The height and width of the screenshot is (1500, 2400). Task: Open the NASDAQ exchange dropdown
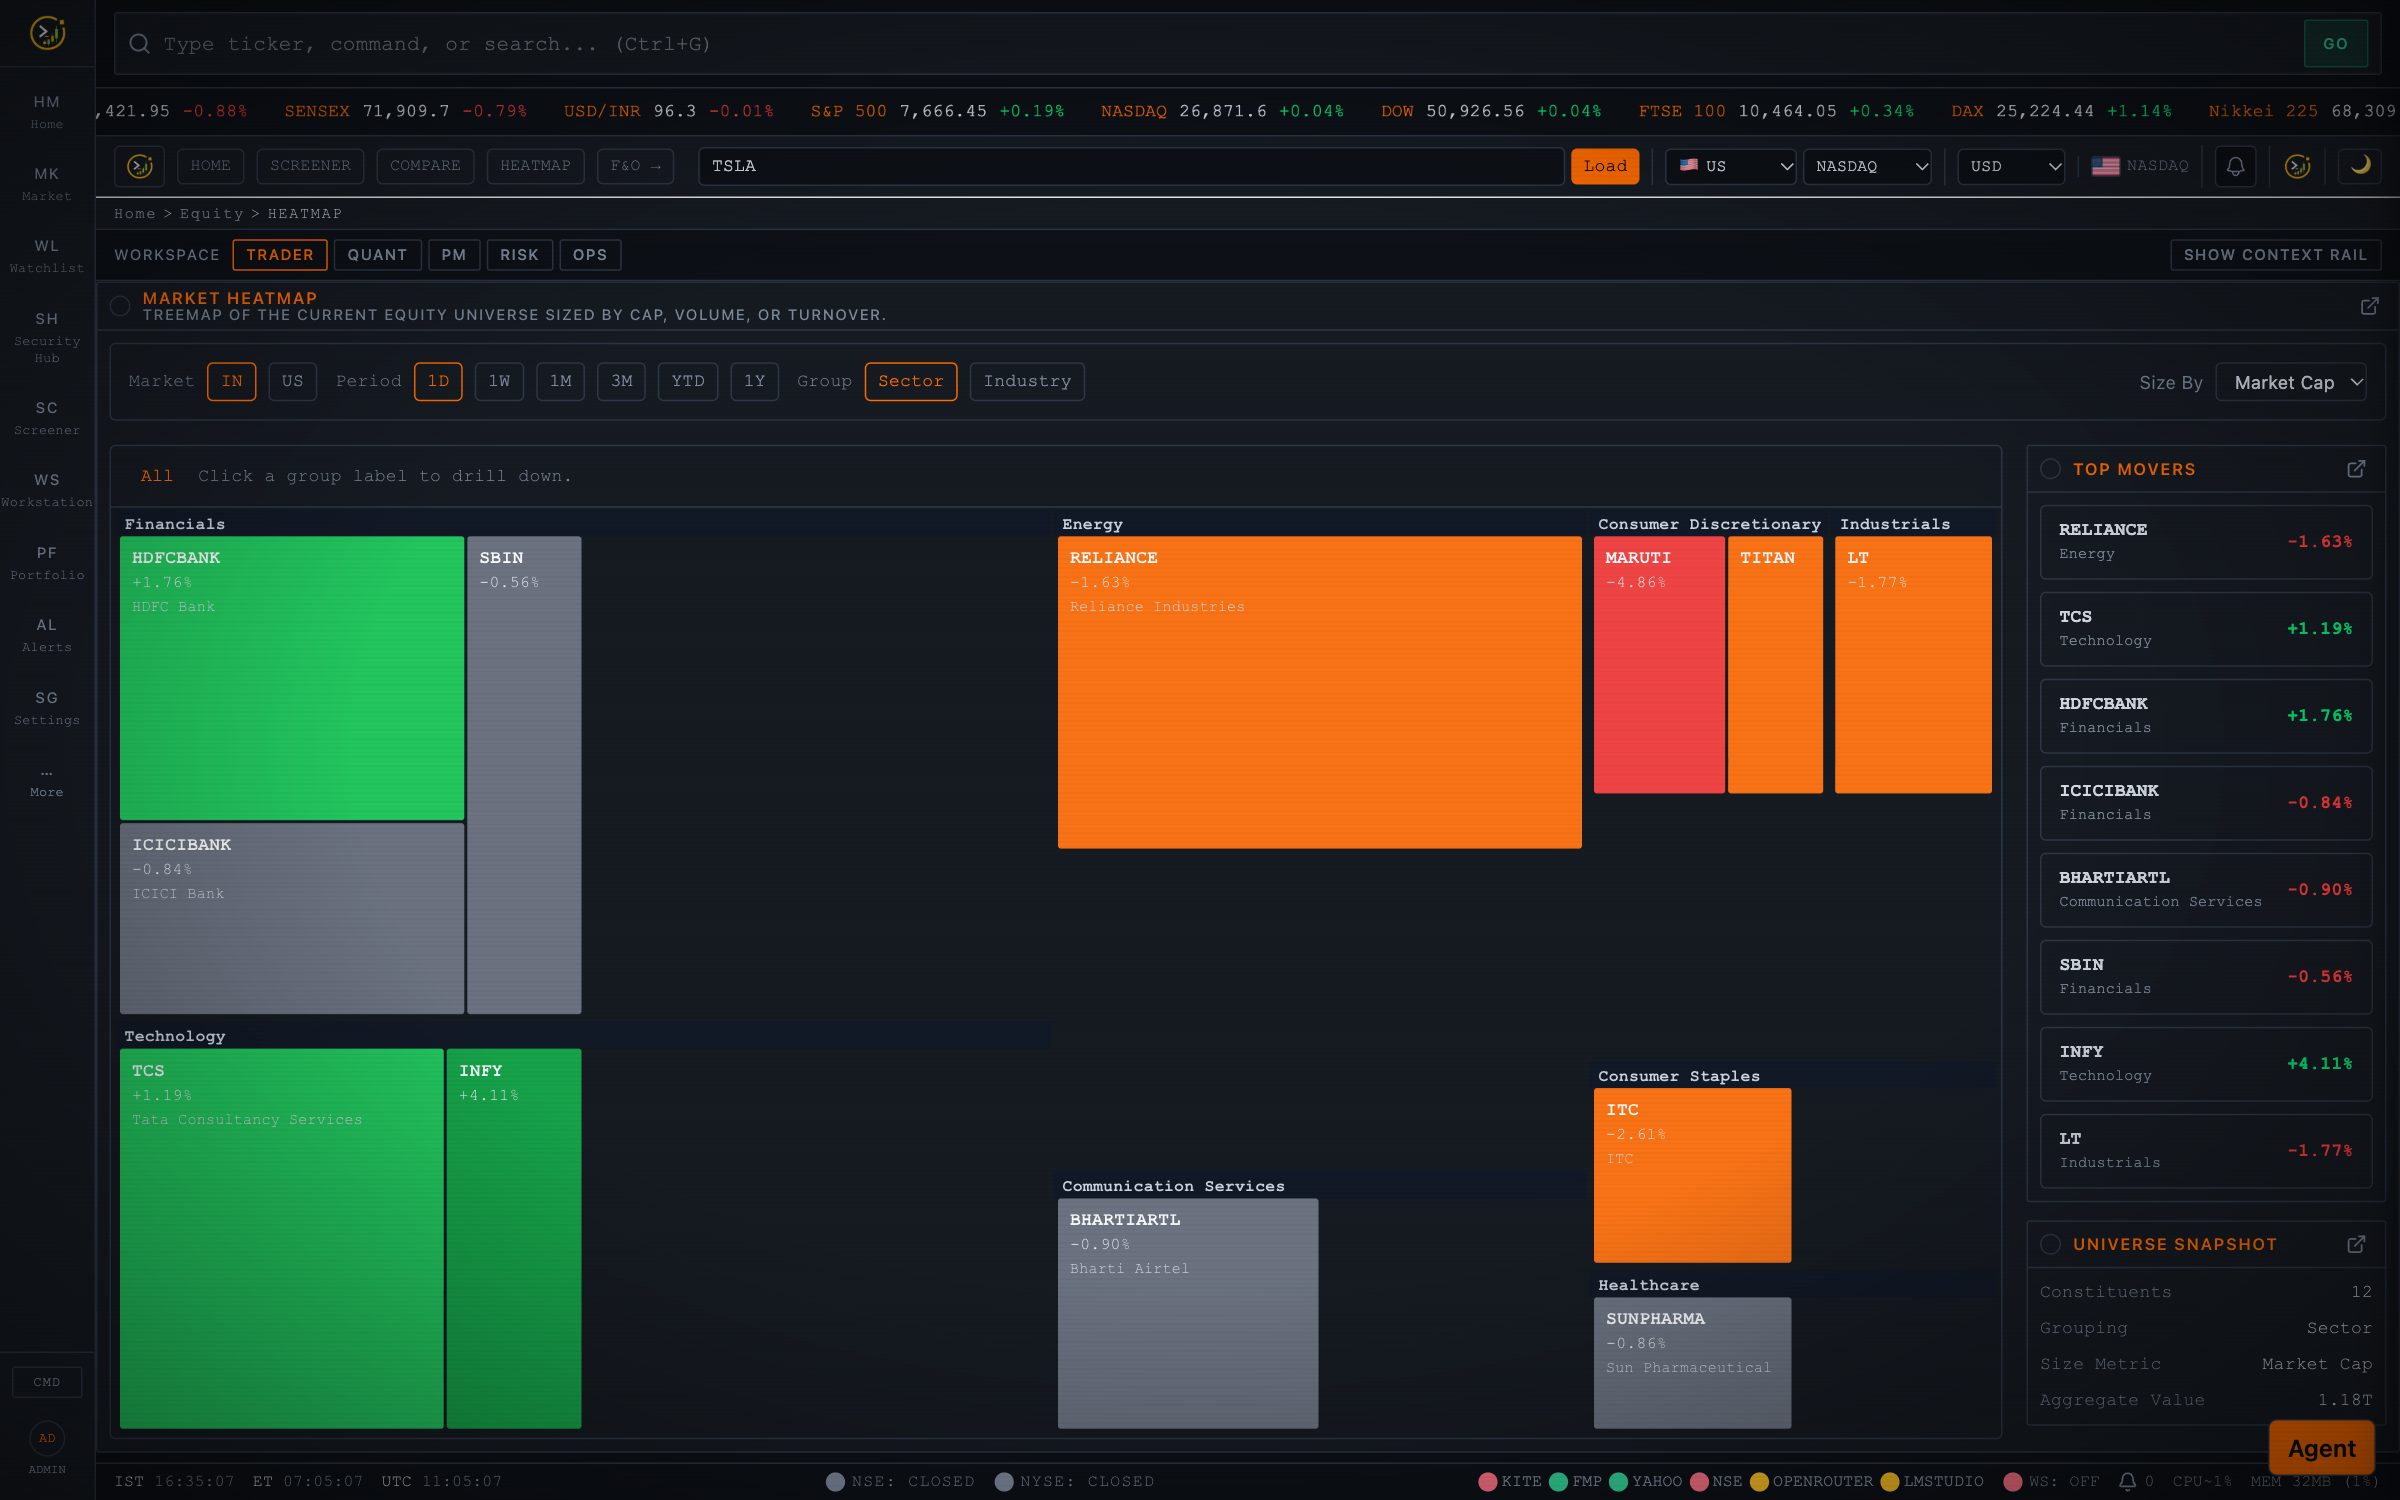tap(1867, 166)
